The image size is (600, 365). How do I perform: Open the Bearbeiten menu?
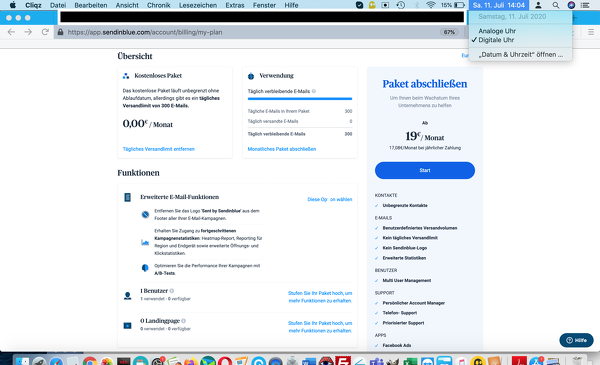tap(91, 5)
